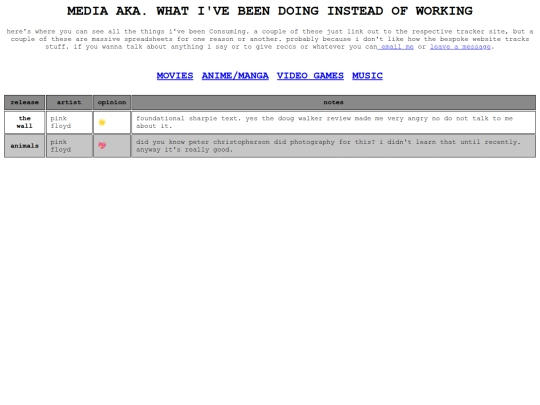The height and width of the screenshot is (405, 540).
Task: Click the peter christopherson note
Action: click(334, 146)
